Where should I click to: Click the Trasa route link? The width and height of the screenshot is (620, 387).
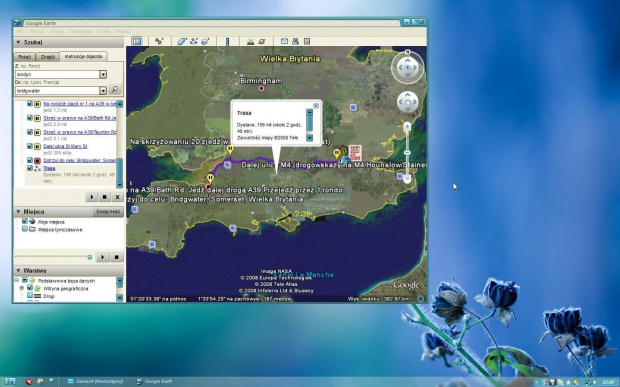[49, 168]
